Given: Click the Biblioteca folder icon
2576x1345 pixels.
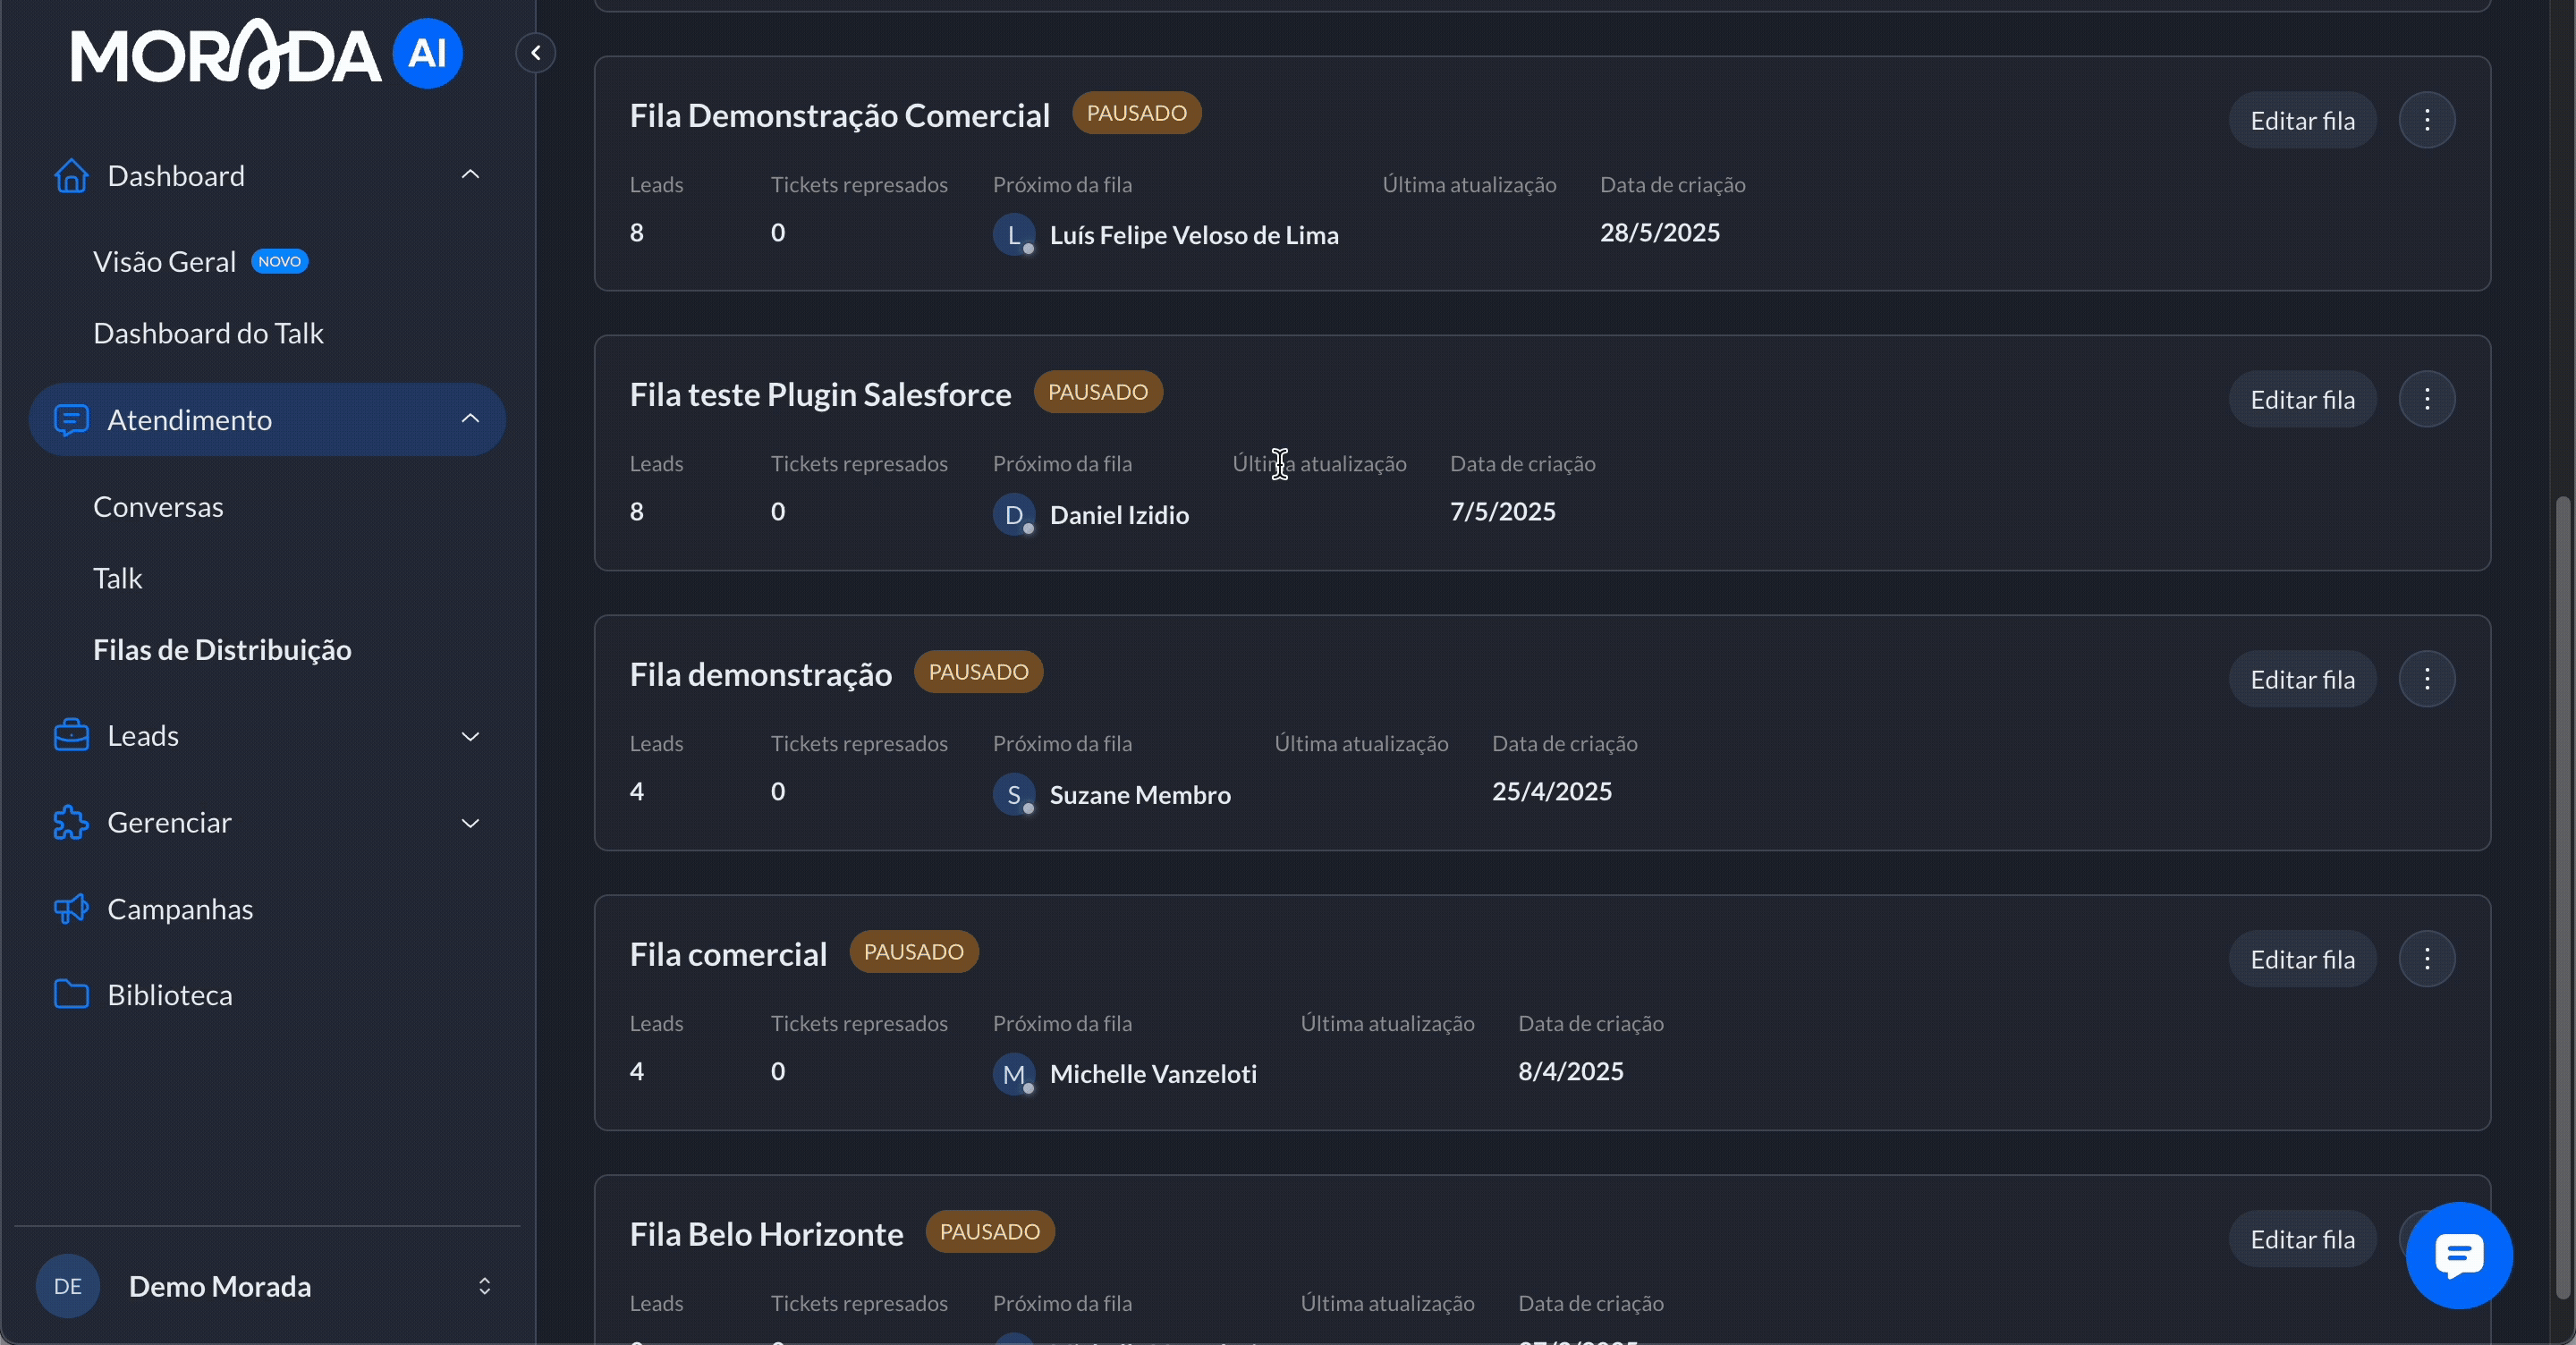Looking at the screenshot, I should pos(71,994).
